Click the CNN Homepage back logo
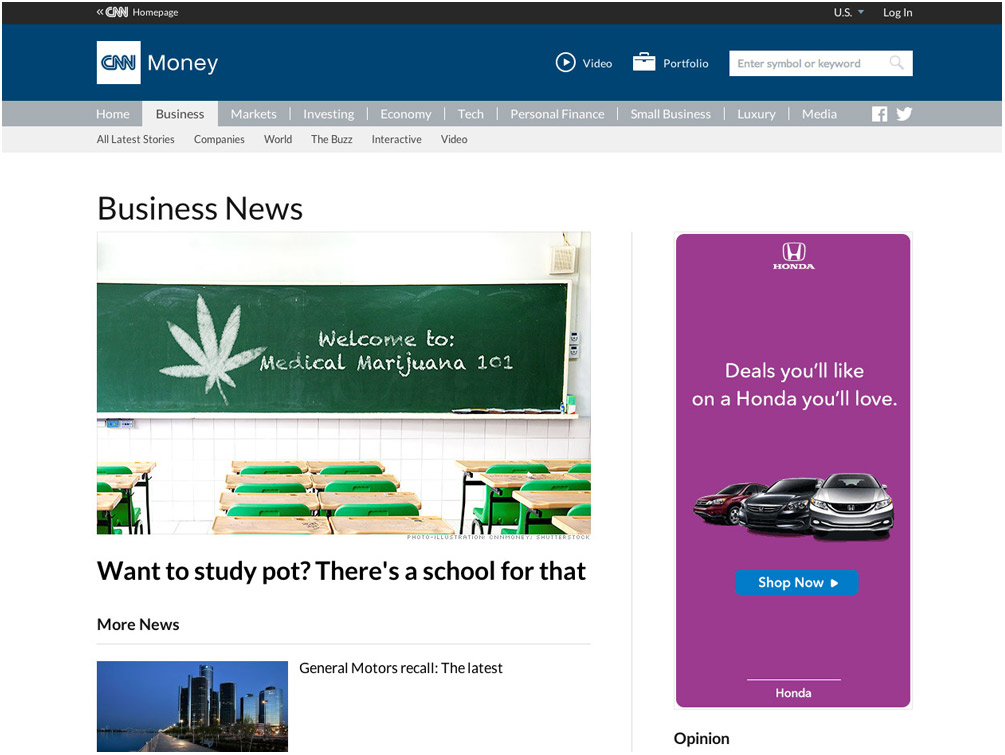Viewport: 1005px width, 755px height. click(x=116, y=12)
